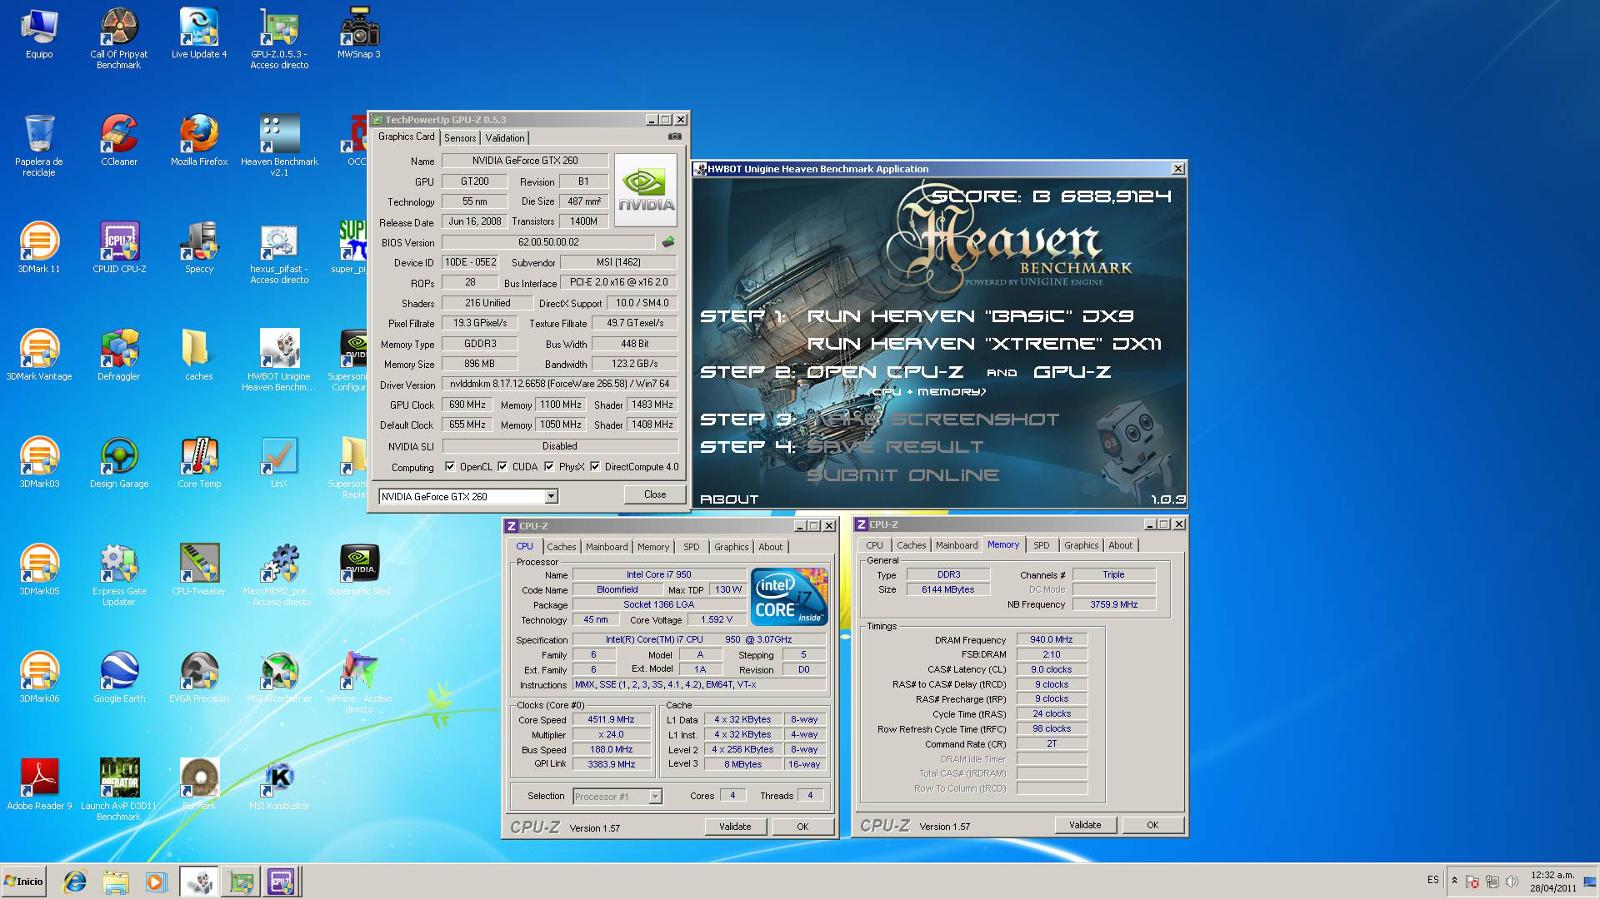
Task: Click the Intel Core i7 logo in CPU-Z
Action: pos(790,597)
